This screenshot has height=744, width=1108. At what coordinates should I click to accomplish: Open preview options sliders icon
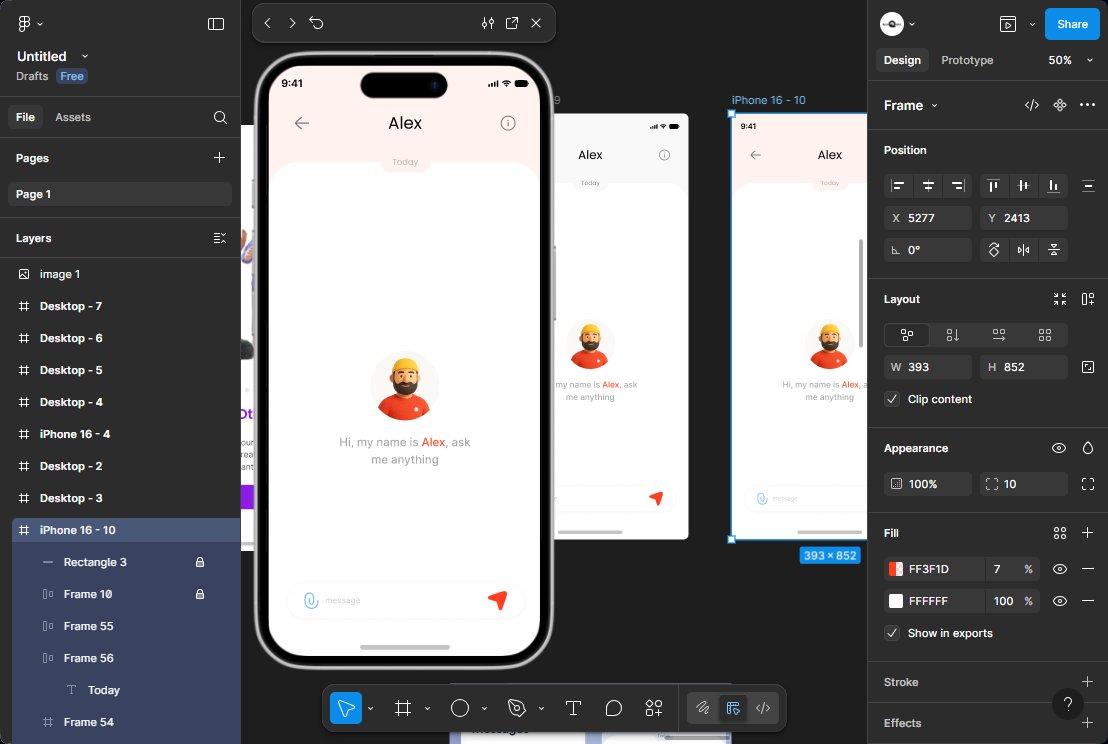point(488,23)
